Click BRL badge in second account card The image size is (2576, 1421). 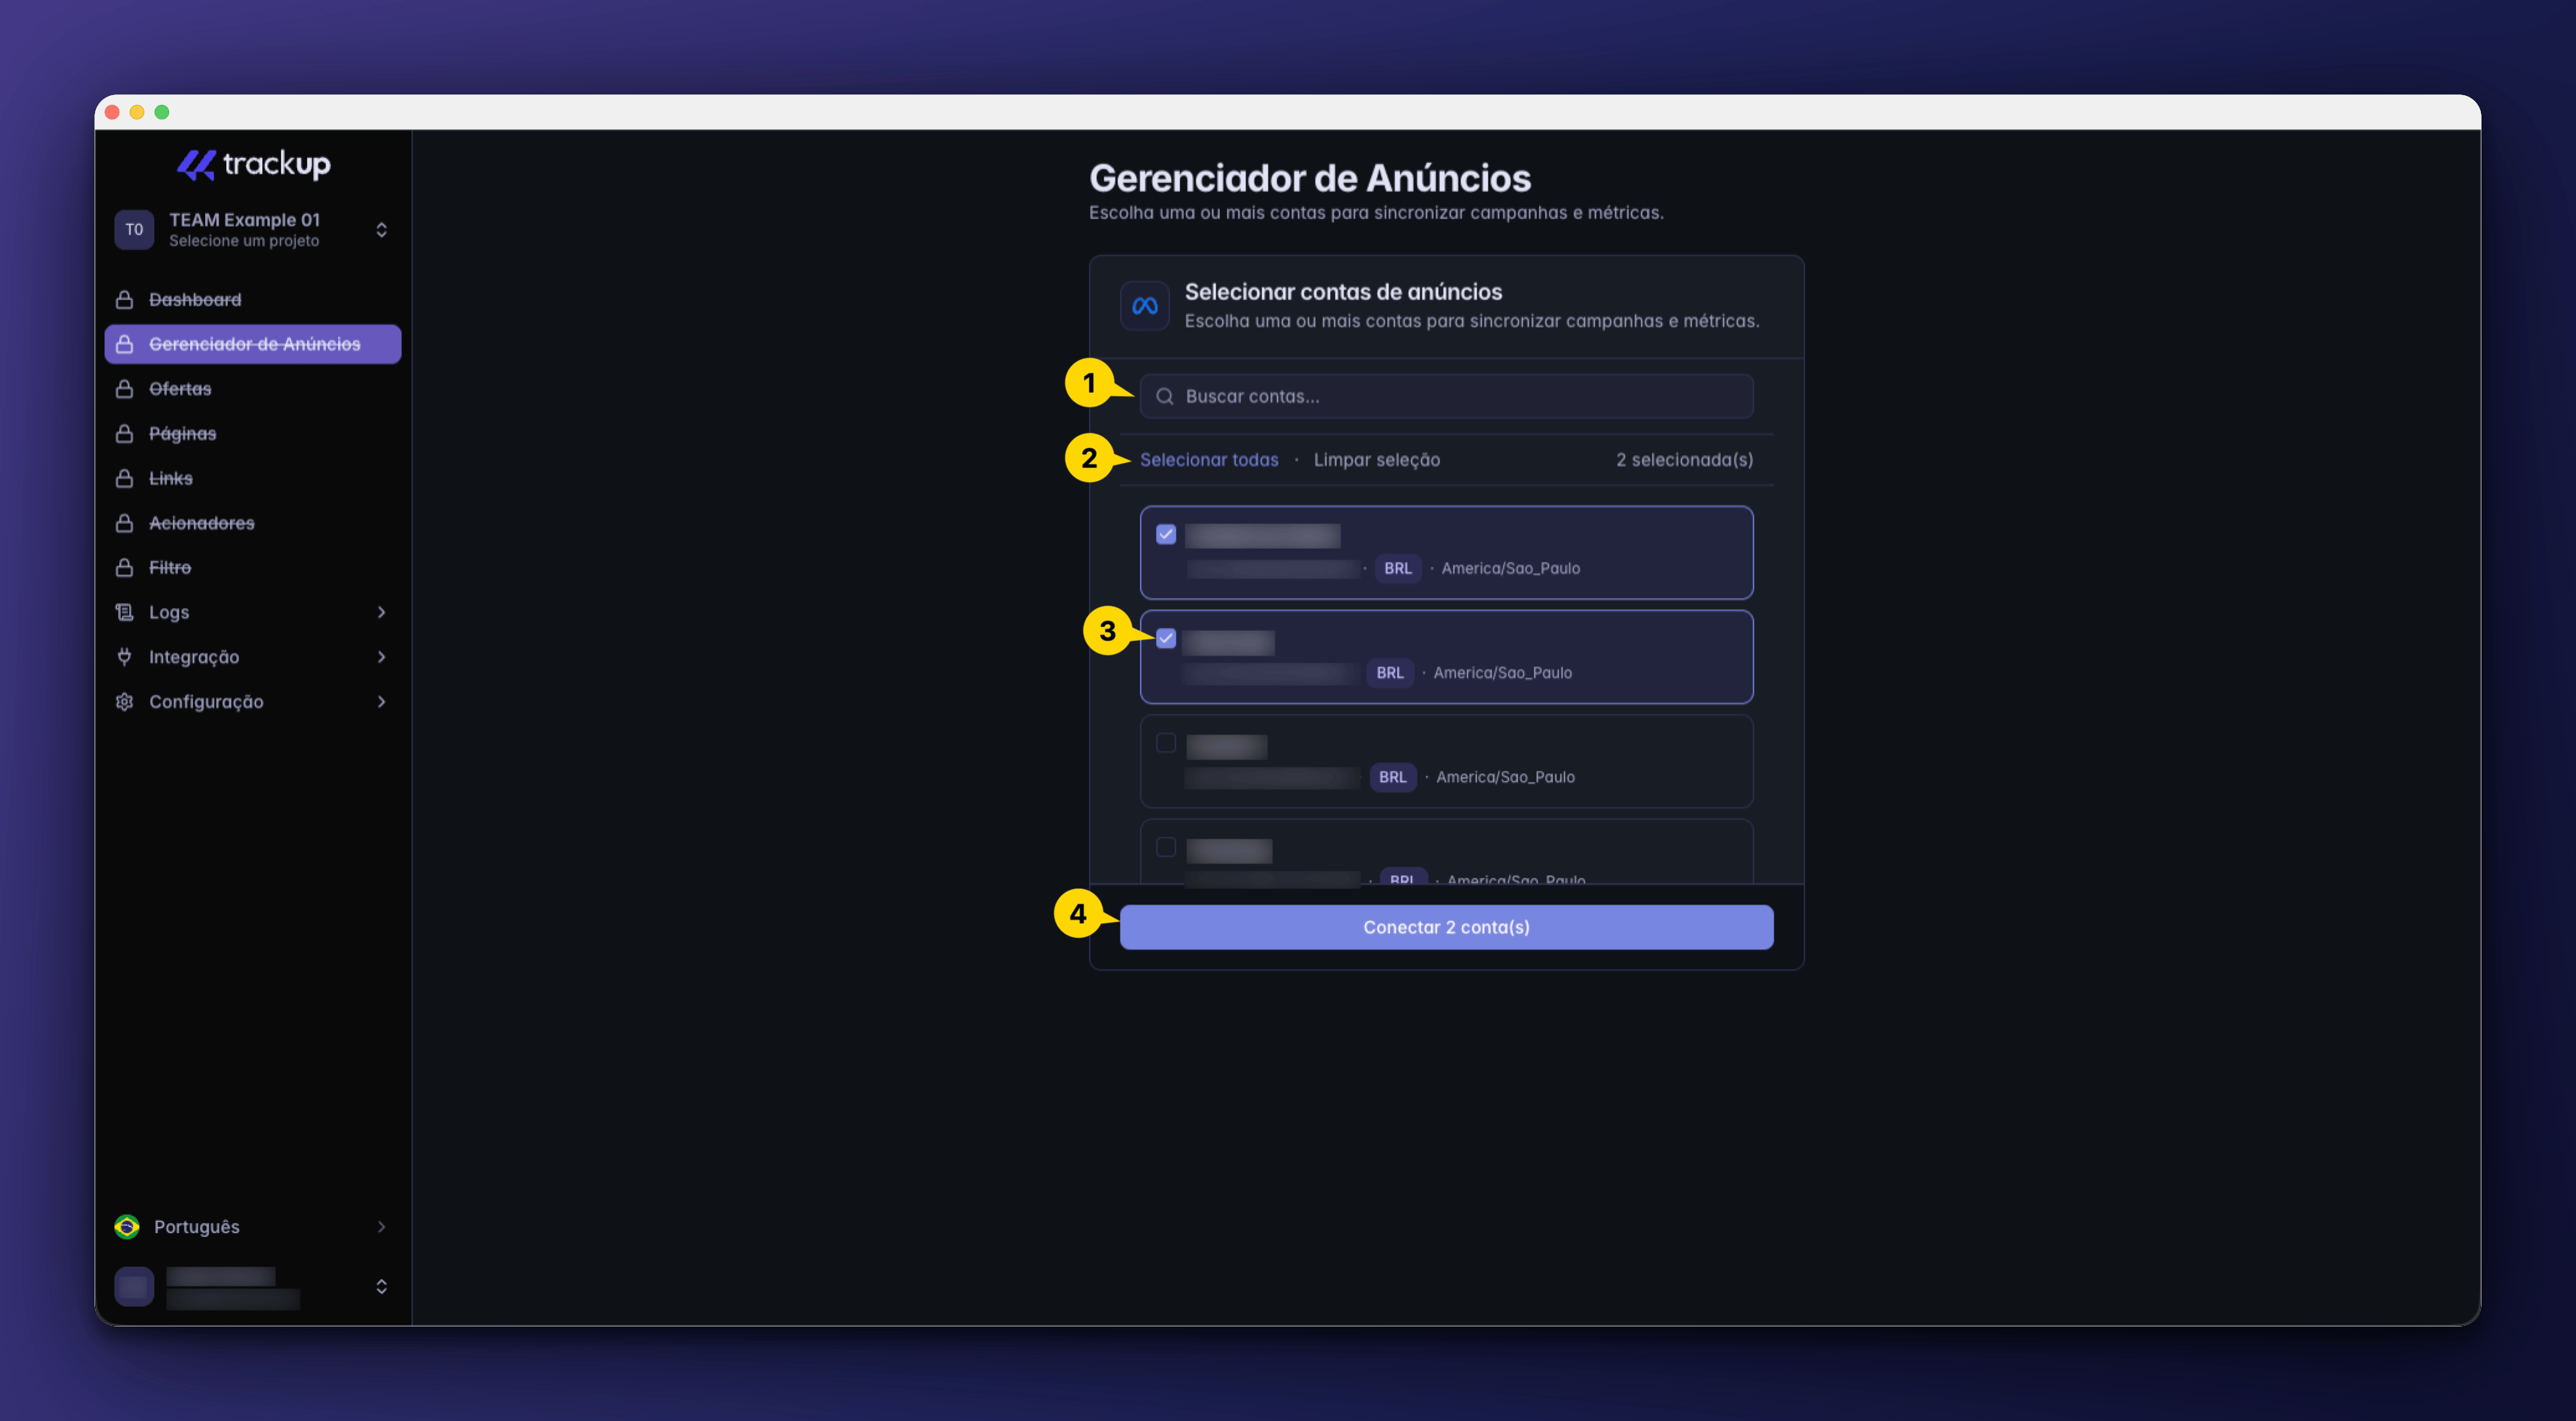(x=1390, y=672)
